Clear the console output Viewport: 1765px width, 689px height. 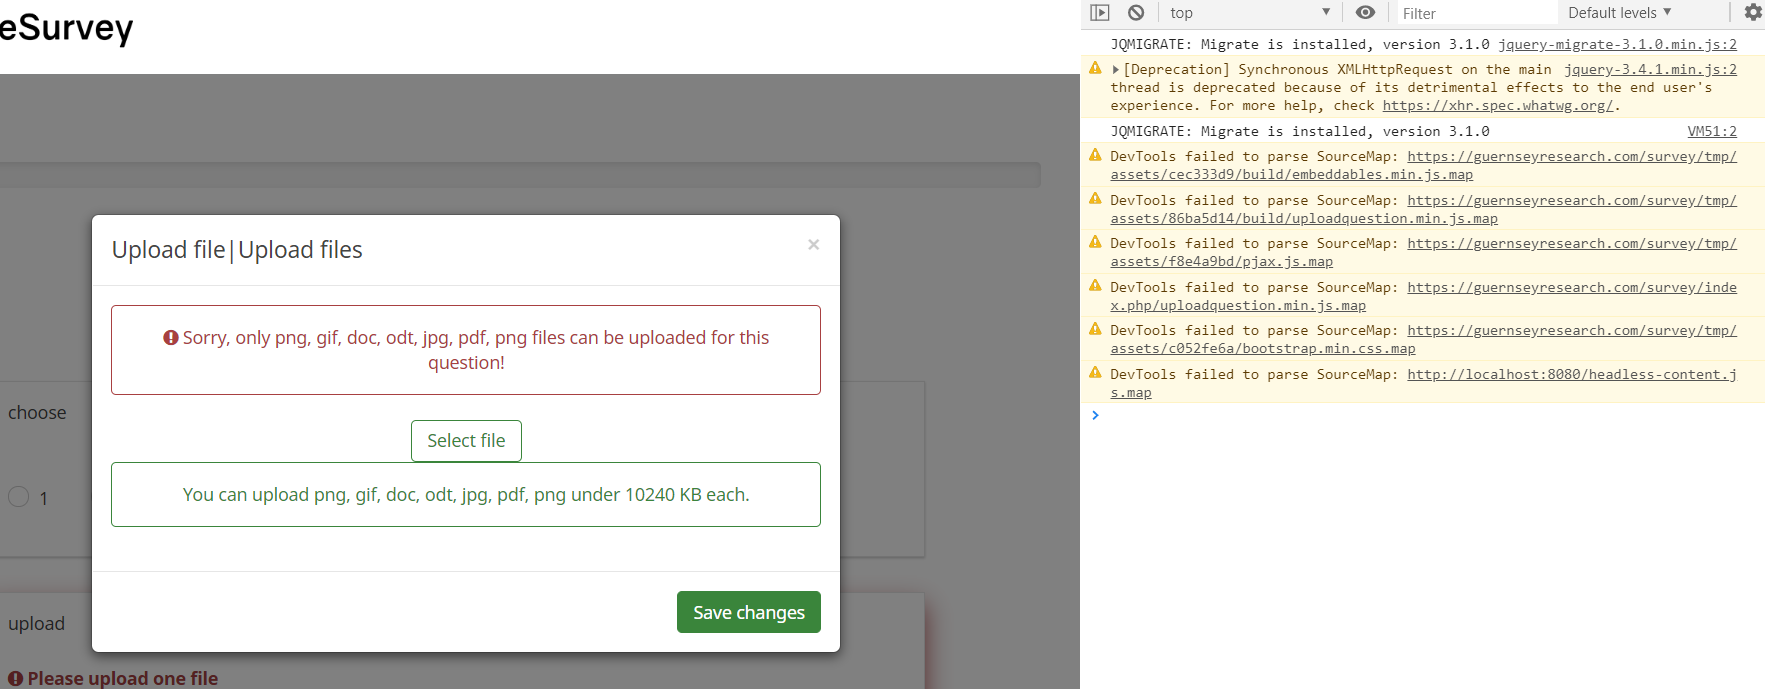[x=1136, y=13]
